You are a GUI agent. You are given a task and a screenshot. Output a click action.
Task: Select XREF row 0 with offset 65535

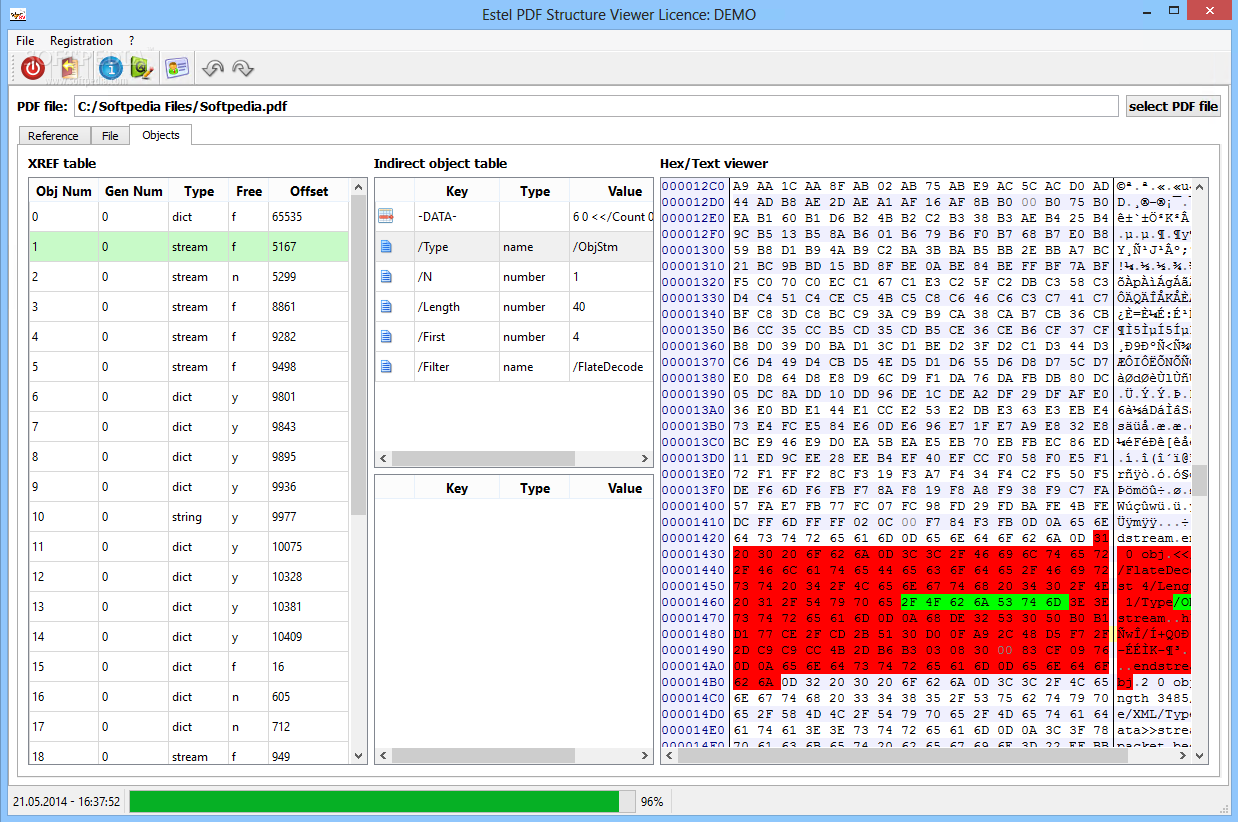point(189,217)
